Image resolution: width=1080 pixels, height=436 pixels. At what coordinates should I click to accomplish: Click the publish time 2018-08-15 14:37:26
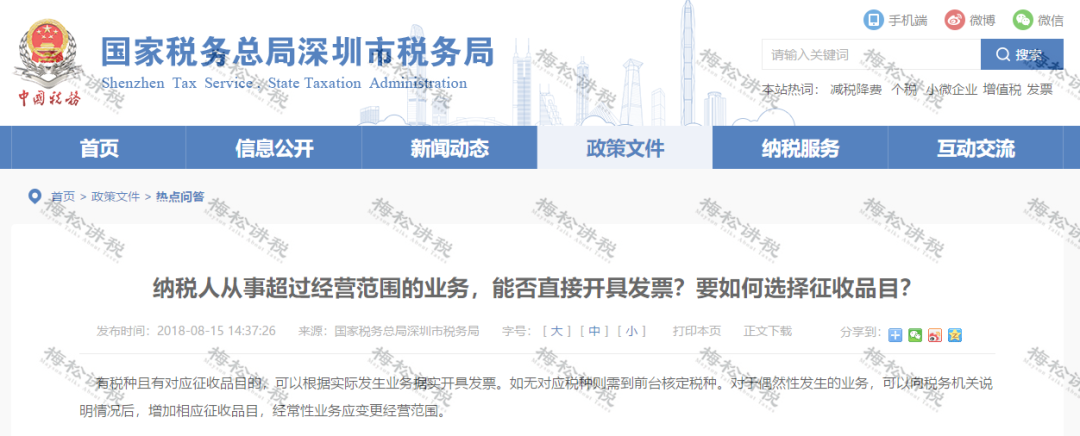pyautogui.click(x=216, y=331)
